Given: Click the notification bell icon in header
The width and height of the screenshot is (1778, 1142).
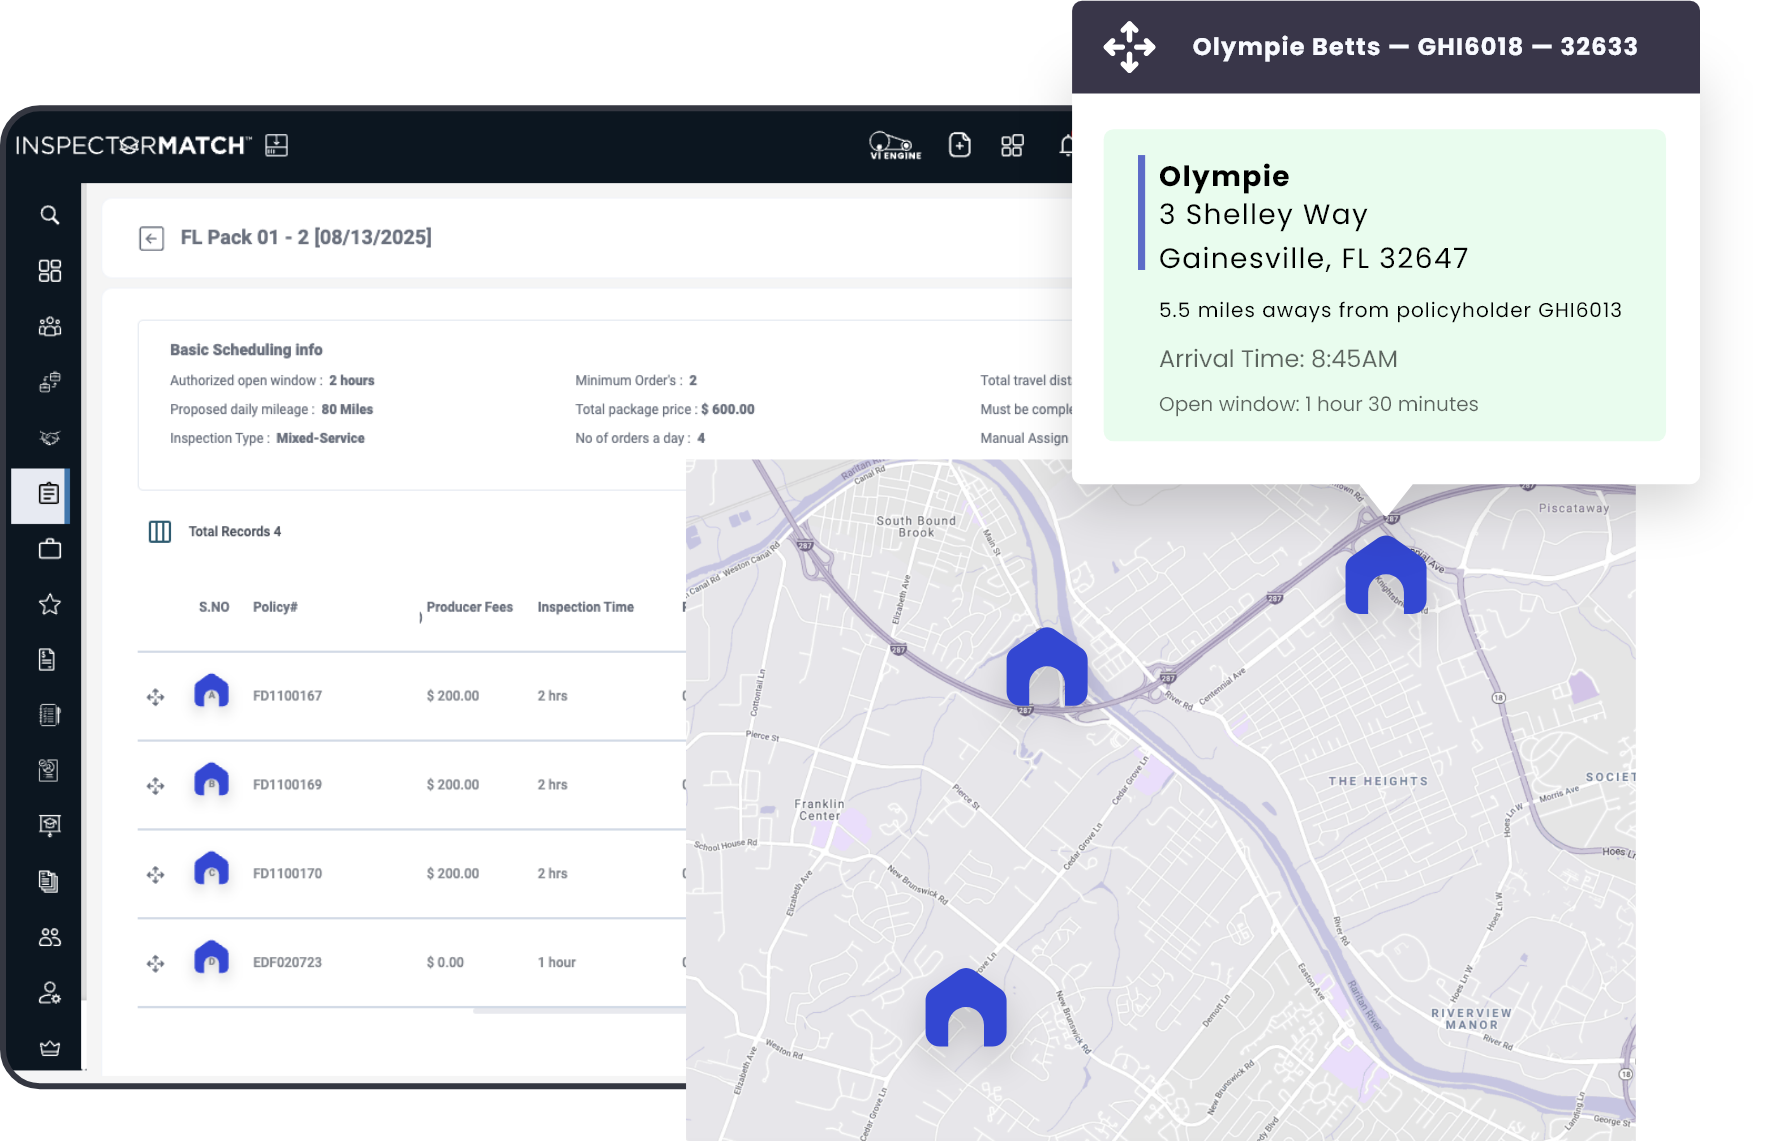Looking at the screenshot, I should pyautogui.click(x=1066, y=146).
